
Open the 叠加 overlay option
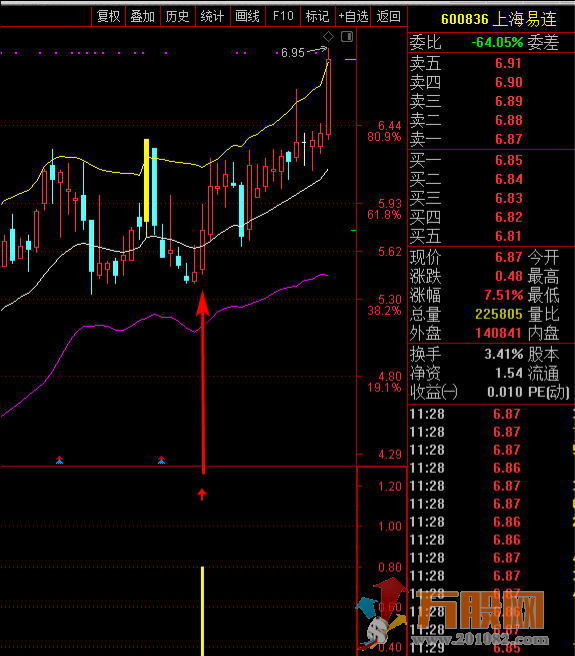tap(143, 16)
